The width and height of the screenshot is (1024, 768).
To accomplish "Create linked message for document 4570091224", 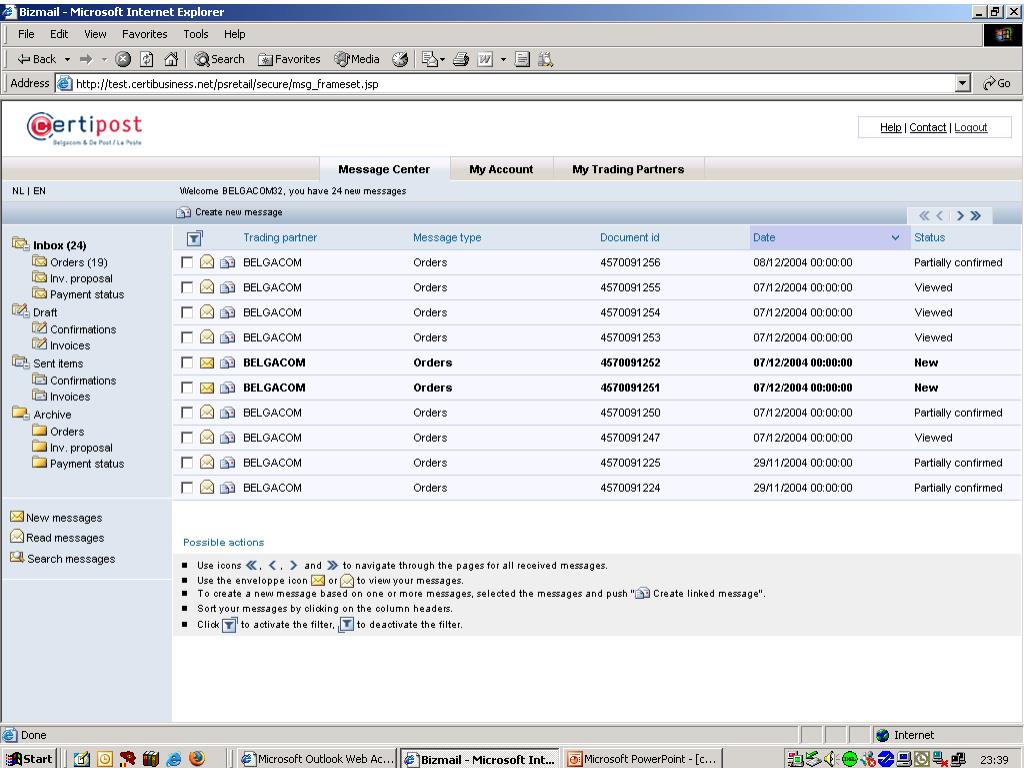I will 227,488.
